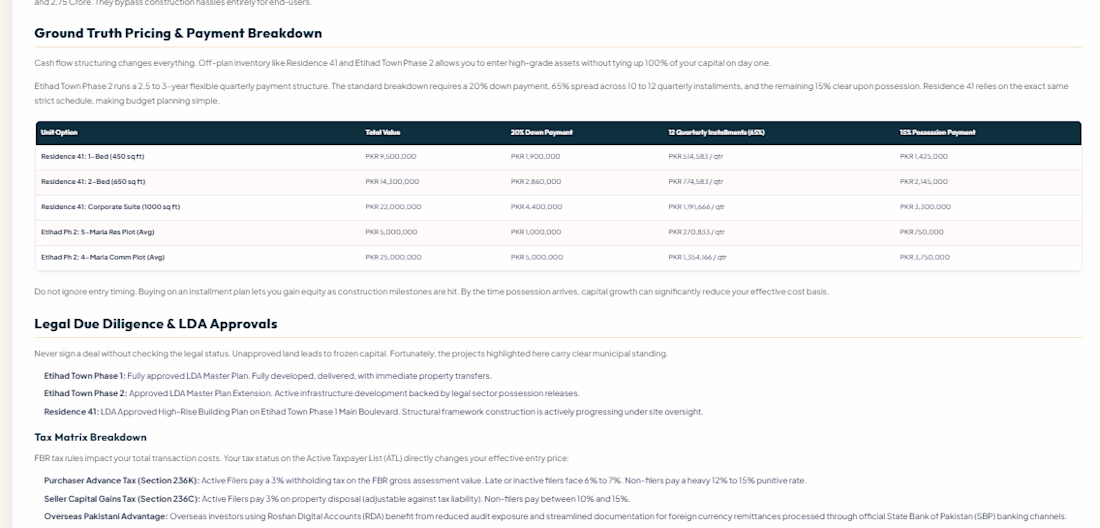
Task: Select installment cell 'PKR 514,583 / qtr'
Action: tap(695, 156)
